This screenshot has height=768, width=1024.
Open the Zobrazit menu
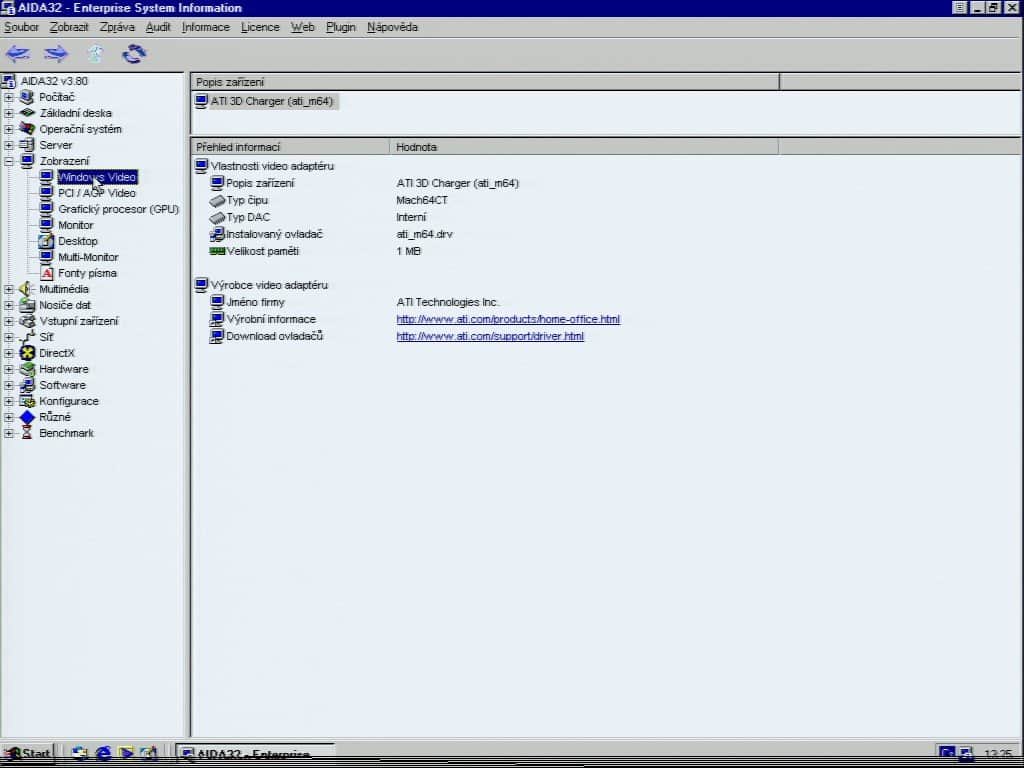(69, 27)
